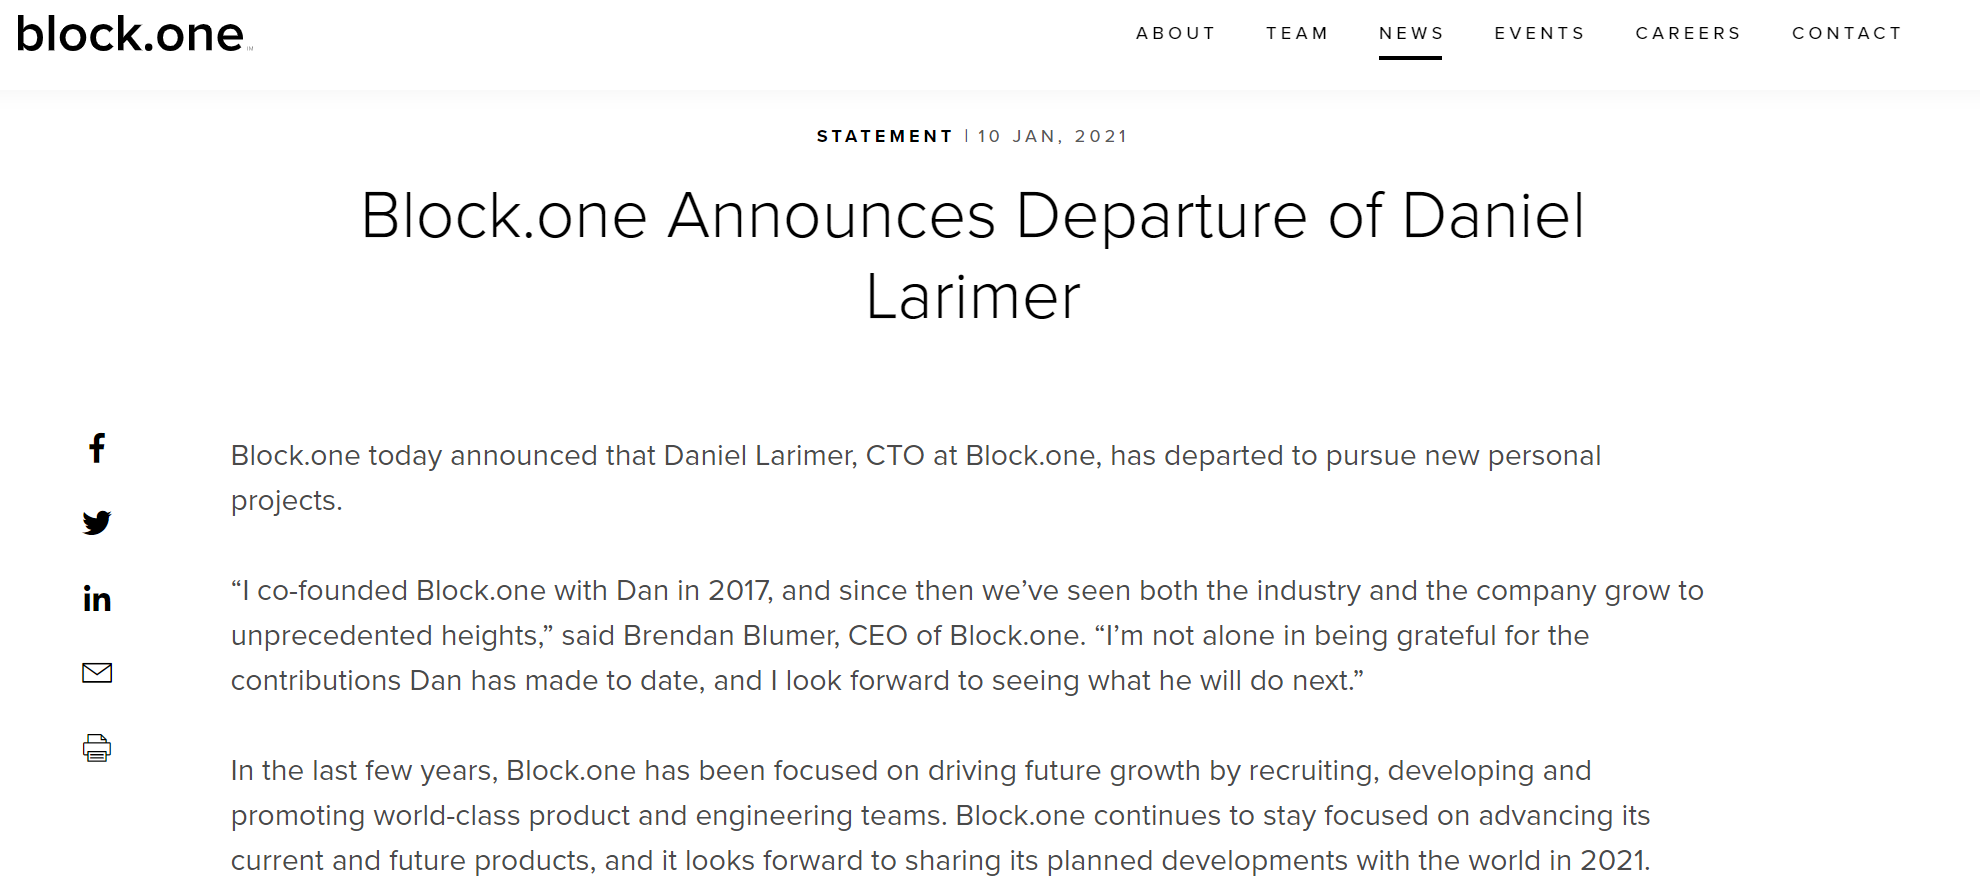Click the Statement category label
The height and width of the screenshot is (890, 1980).
[884, 136]
